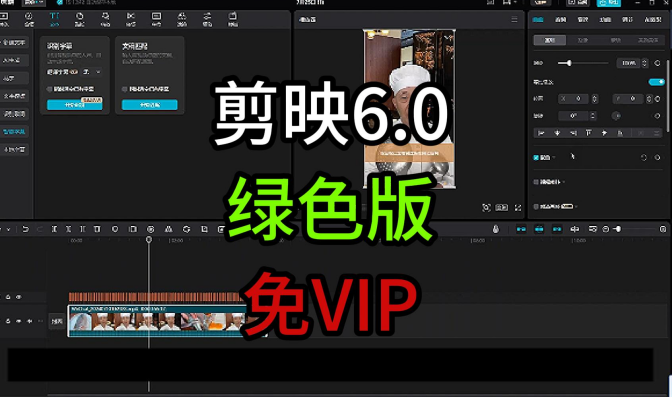Expand the blend section arrow

pyautogui.click(x=554, y=158)
